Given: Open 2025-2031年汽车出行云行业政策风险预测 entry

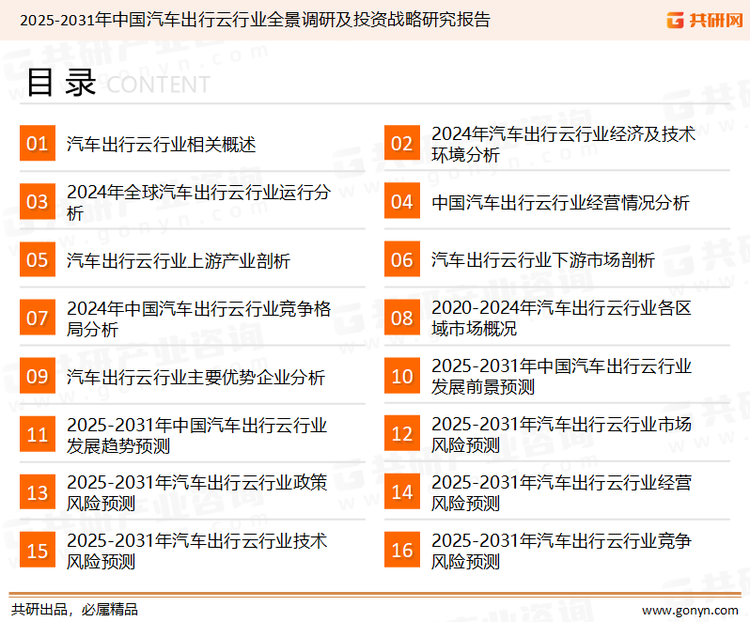Looking at the screenshot, I should (x=196, y=493).
